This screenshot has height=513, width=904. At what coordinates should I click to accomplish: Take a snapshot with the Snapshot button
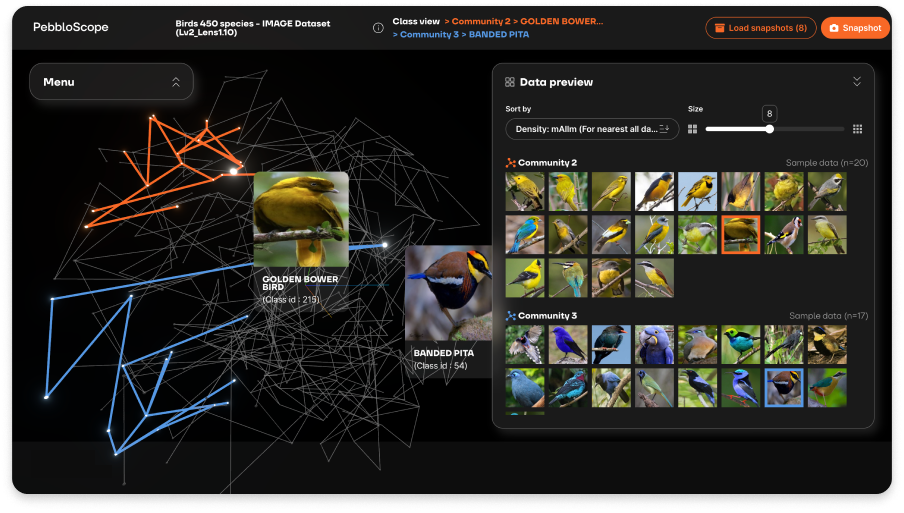click(x=855, y=28)
